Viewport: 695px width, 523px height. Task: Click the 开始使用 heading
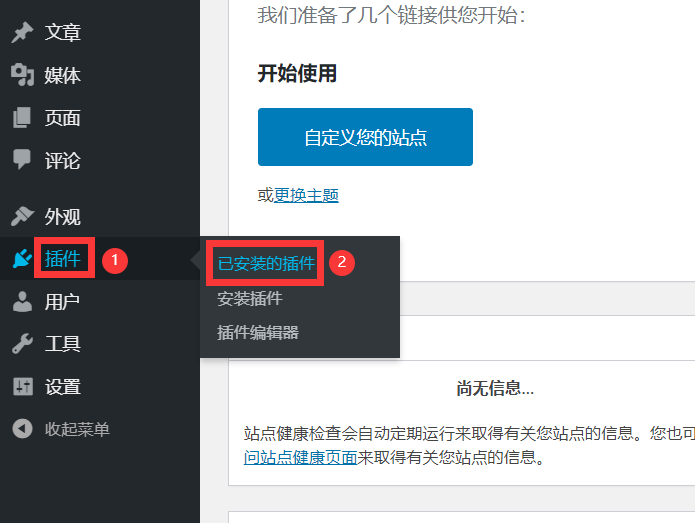(297, 73)
